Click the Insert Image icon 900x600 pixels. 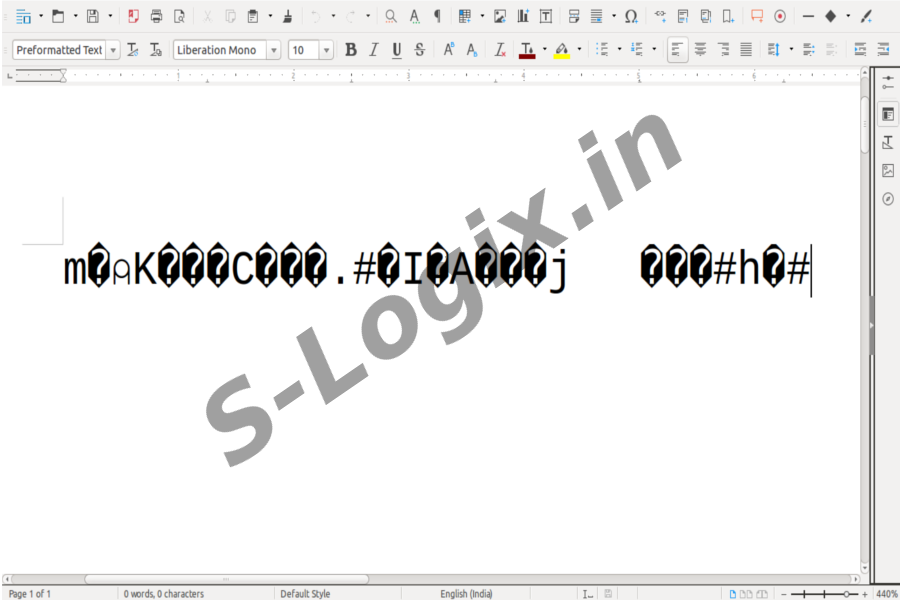pos(500,16)
